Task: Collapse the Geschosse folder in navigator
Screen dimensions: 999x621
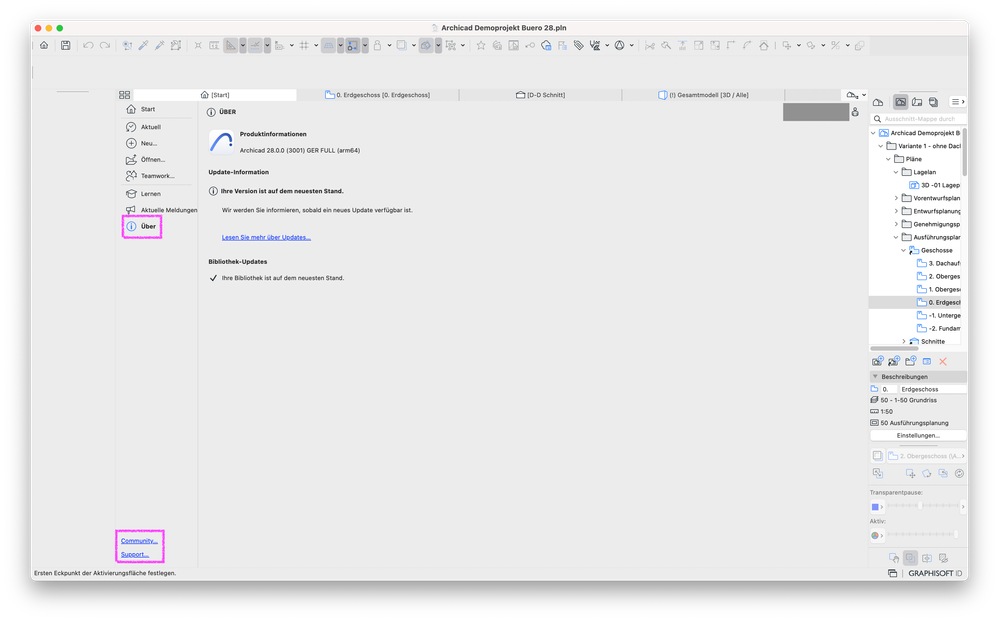Action: 903,250
